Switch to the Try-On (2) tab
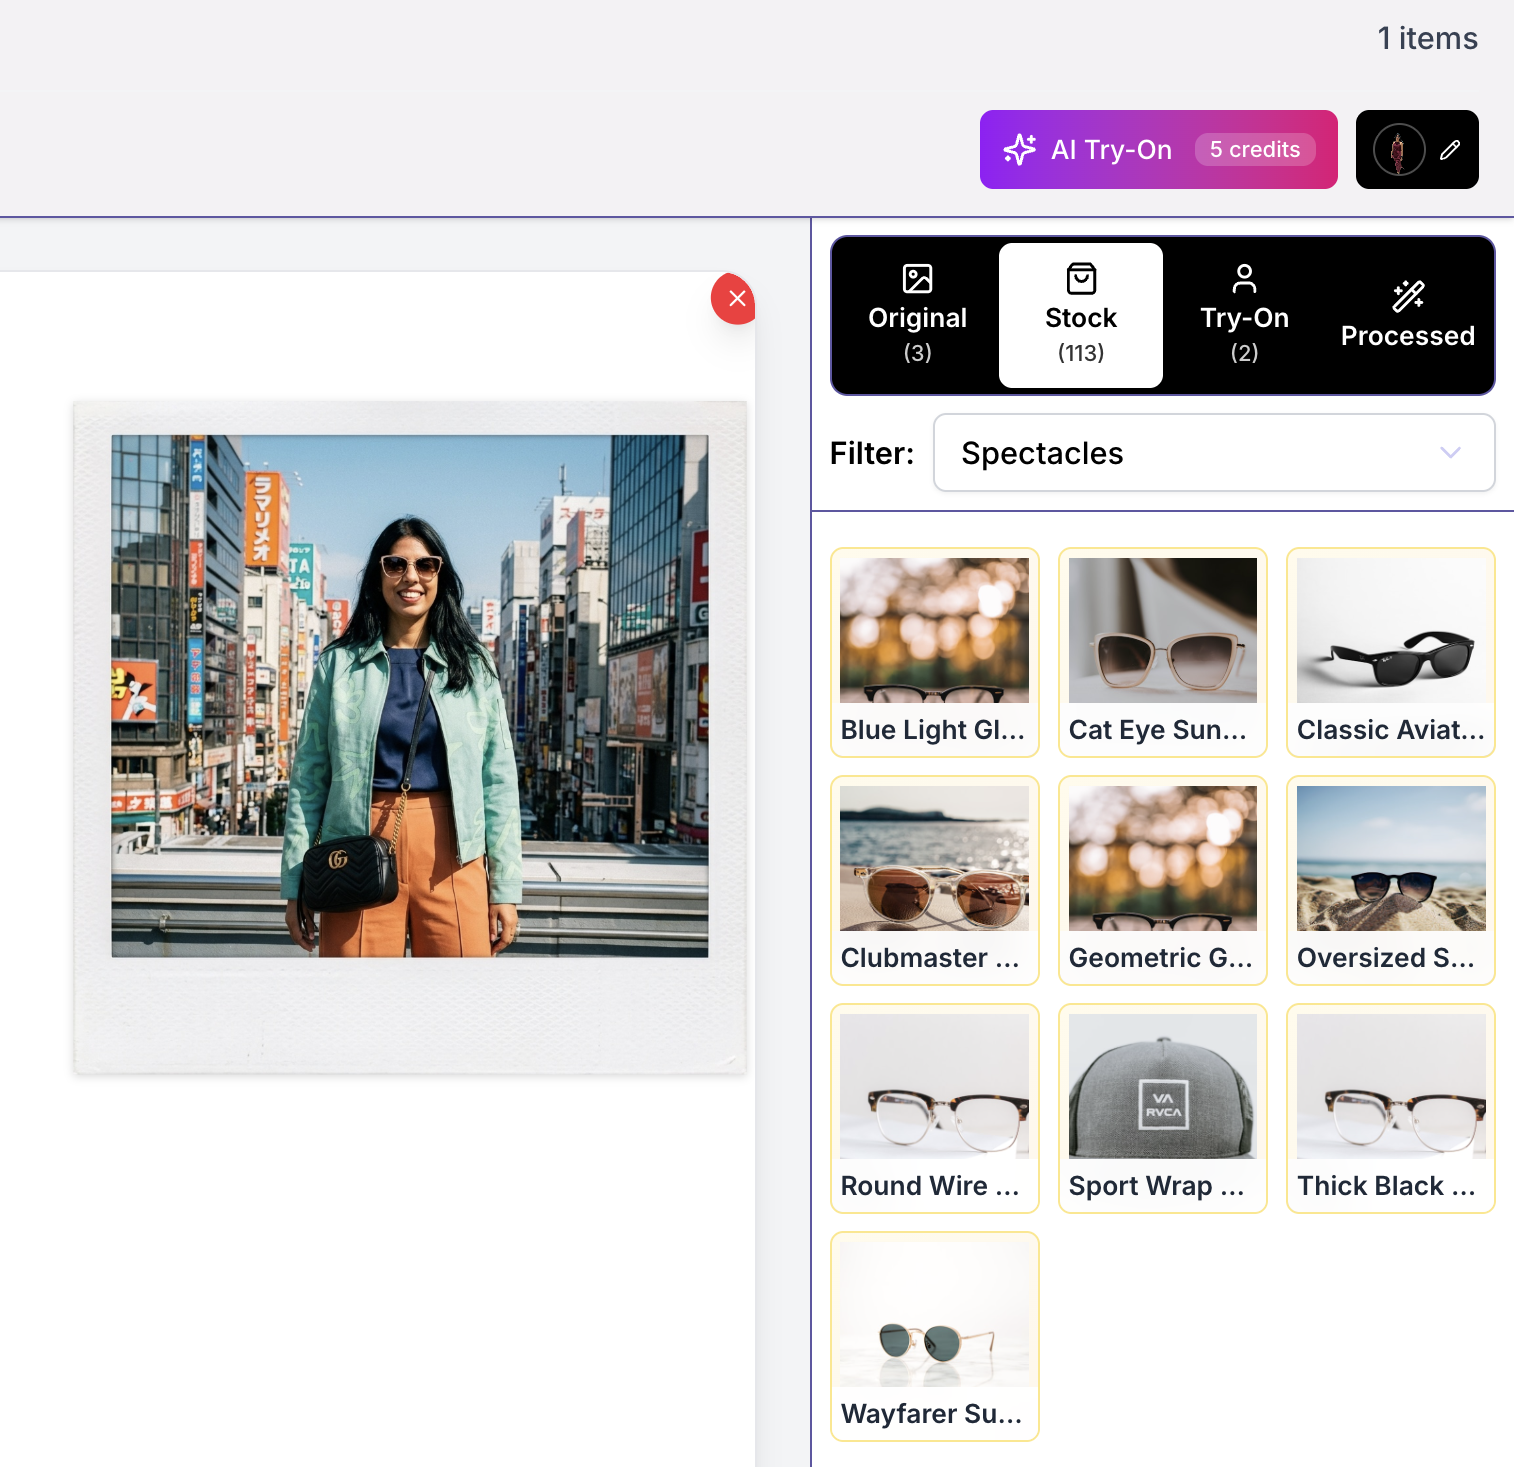1514x1467 pixels. pos(1244,315)
